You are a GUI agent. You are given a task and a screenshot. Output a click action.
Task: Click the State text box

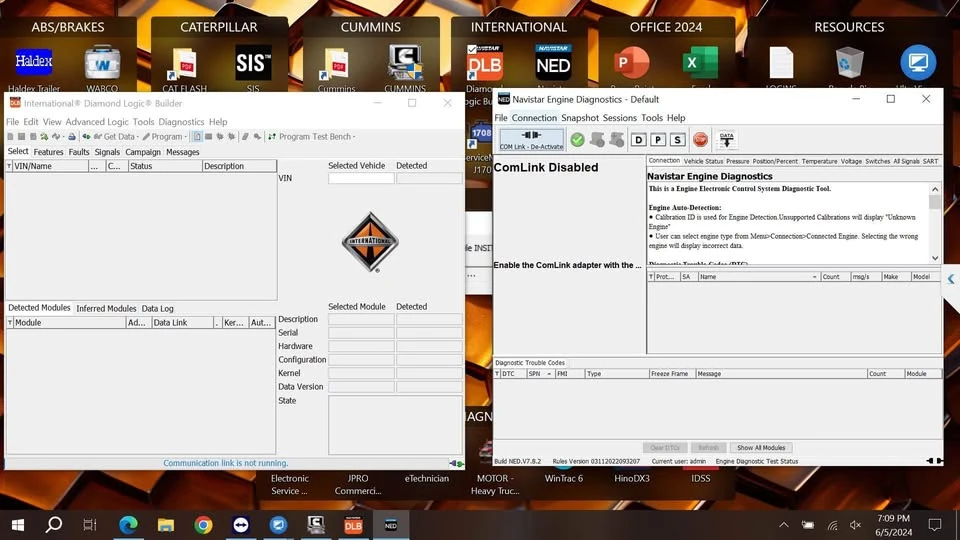point(395,425)
